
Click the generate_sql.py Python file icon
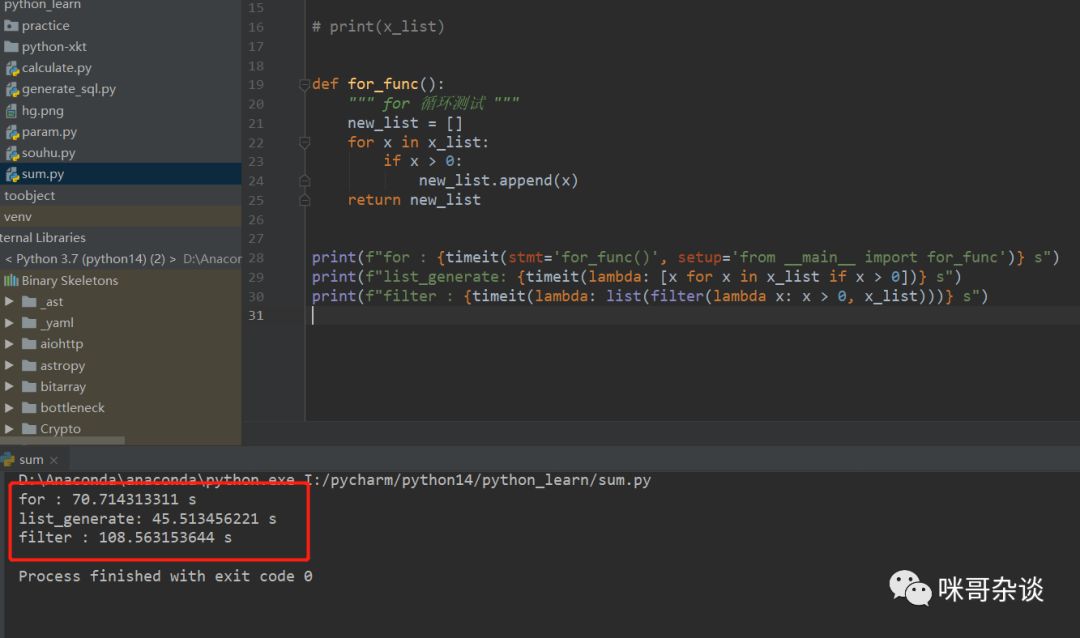[x=12, y=90]
